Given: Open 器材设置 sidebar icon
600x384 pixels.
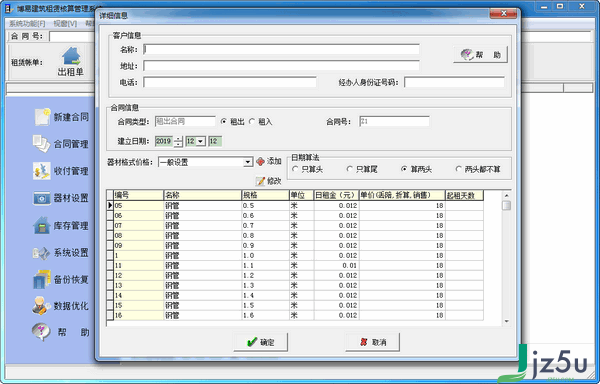Looking at the screenshot, I should (x=42, y=198).
